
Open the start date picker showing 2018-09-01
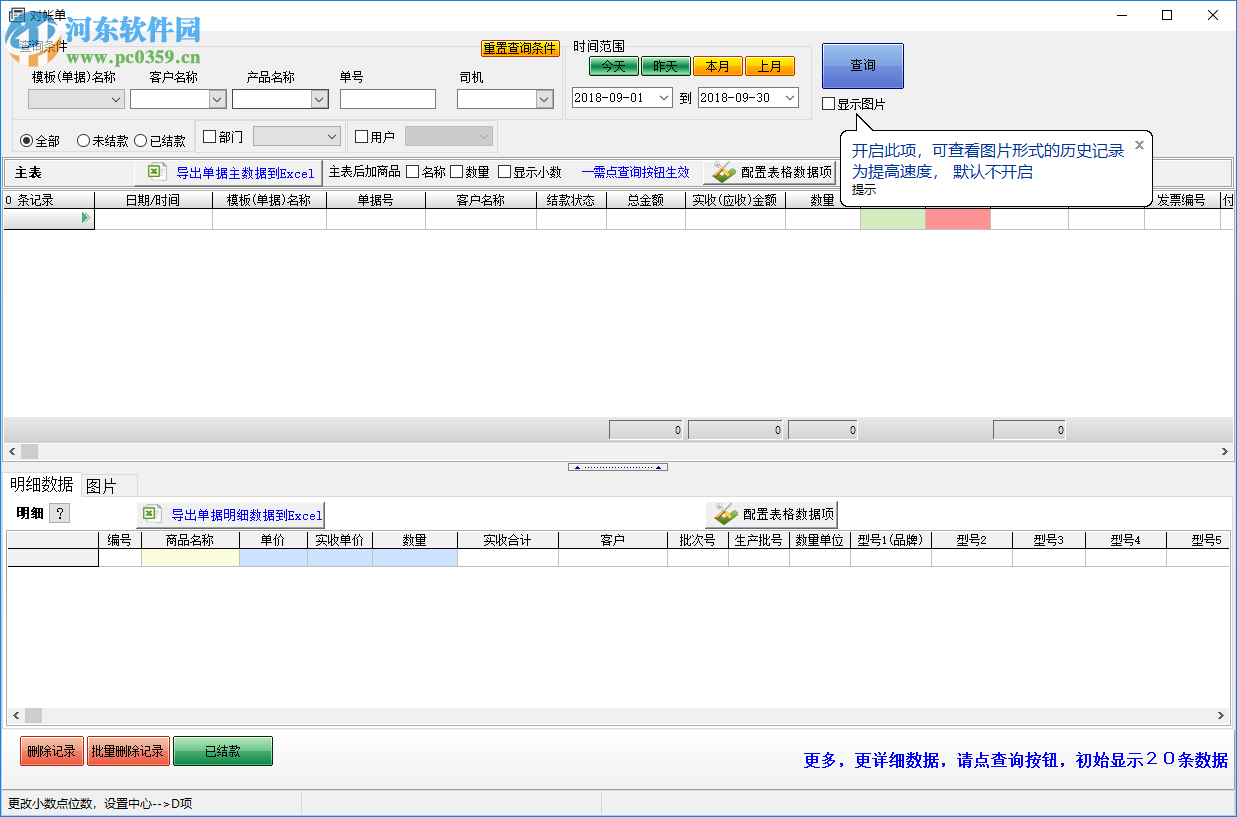click(x=662, y=99)
